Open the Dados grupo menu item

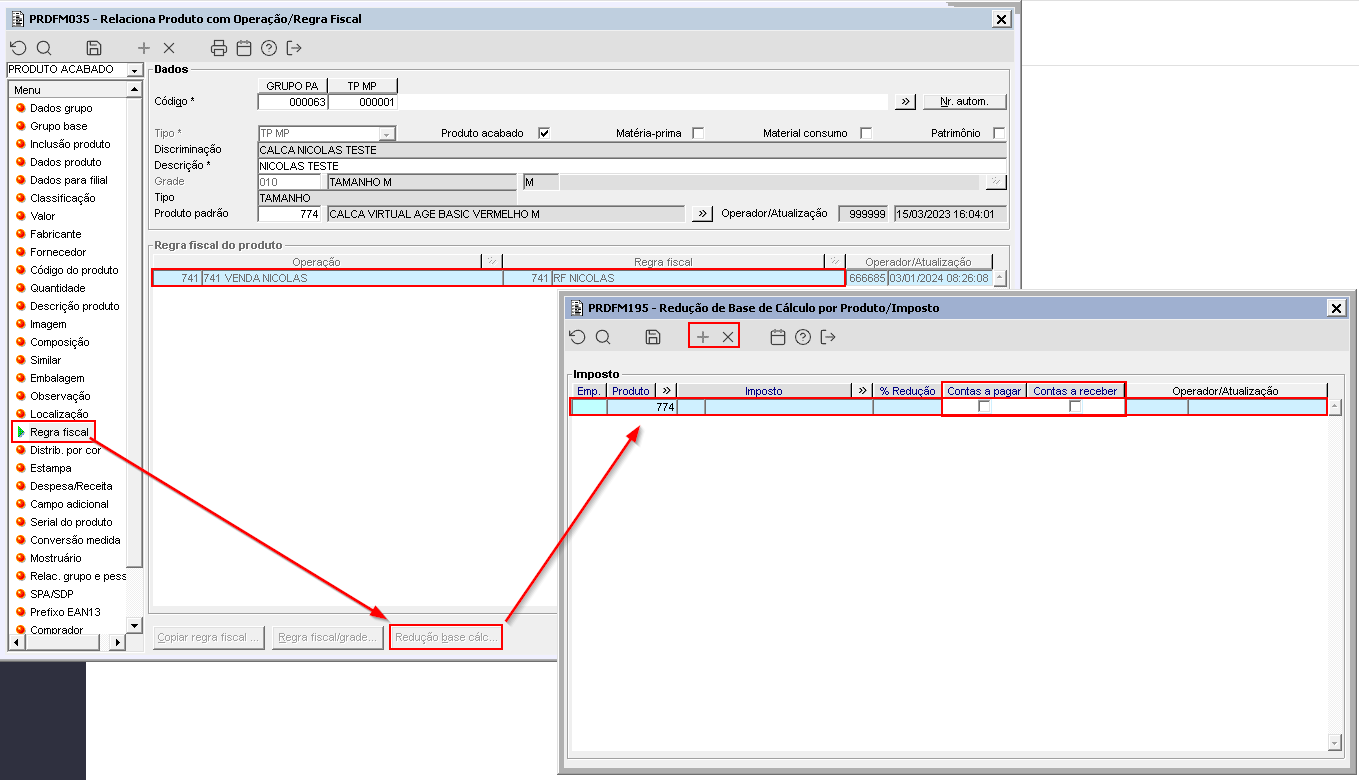click(61, 108)
